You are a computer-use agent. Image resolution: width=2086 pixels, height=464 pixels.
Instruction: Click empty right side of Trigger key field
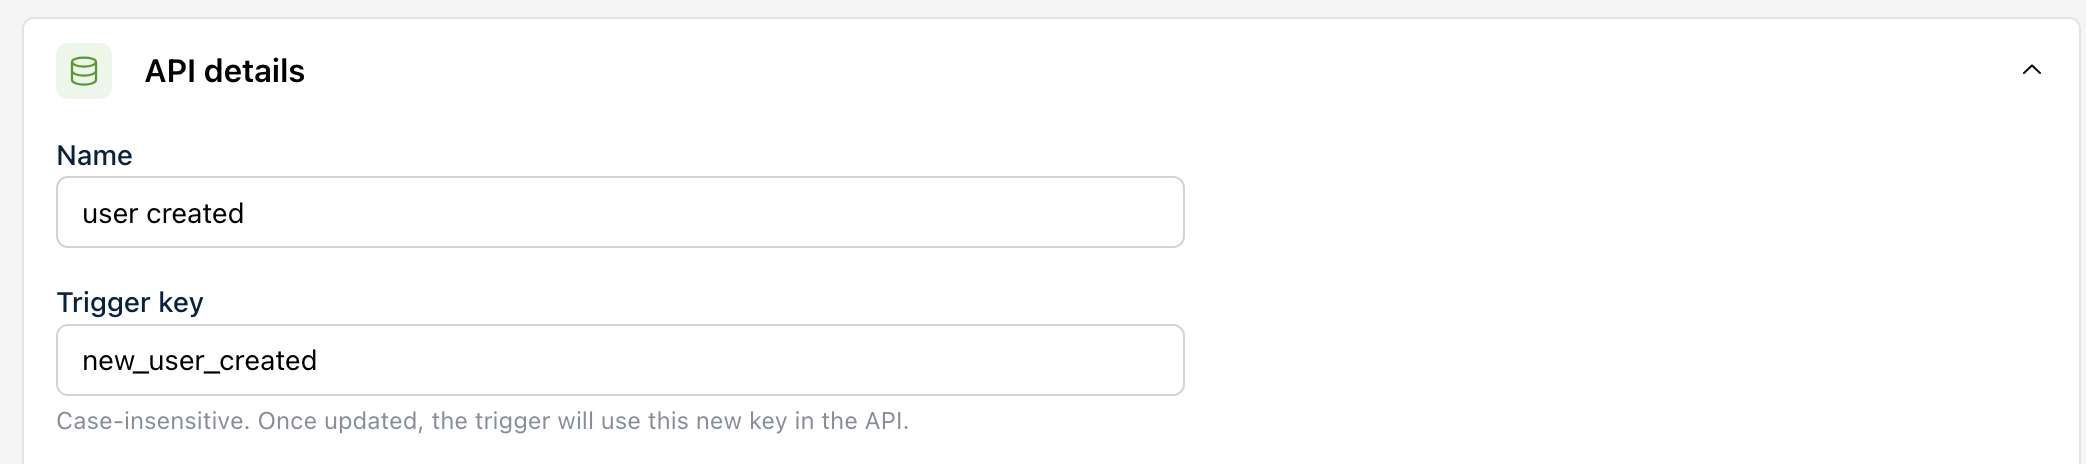pos(900,360)
